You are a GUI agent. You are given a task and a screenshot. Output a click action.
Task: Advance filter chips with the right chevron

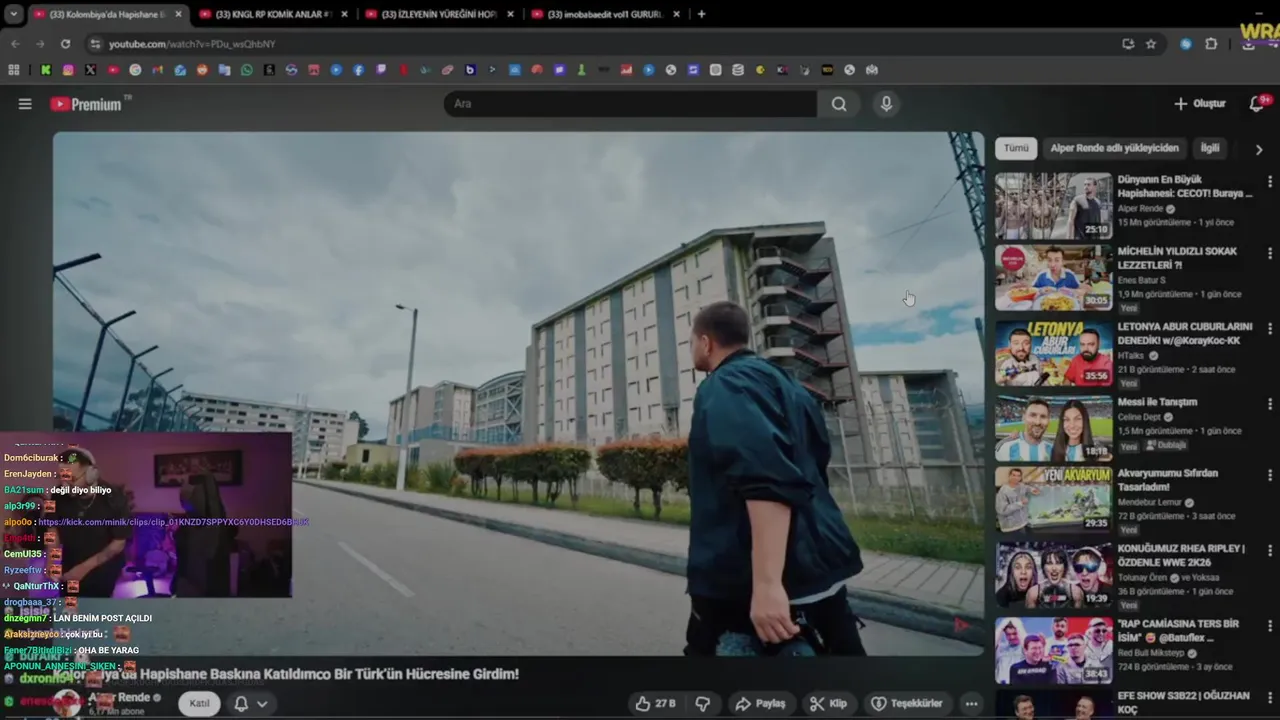(x=1259, y=149)
